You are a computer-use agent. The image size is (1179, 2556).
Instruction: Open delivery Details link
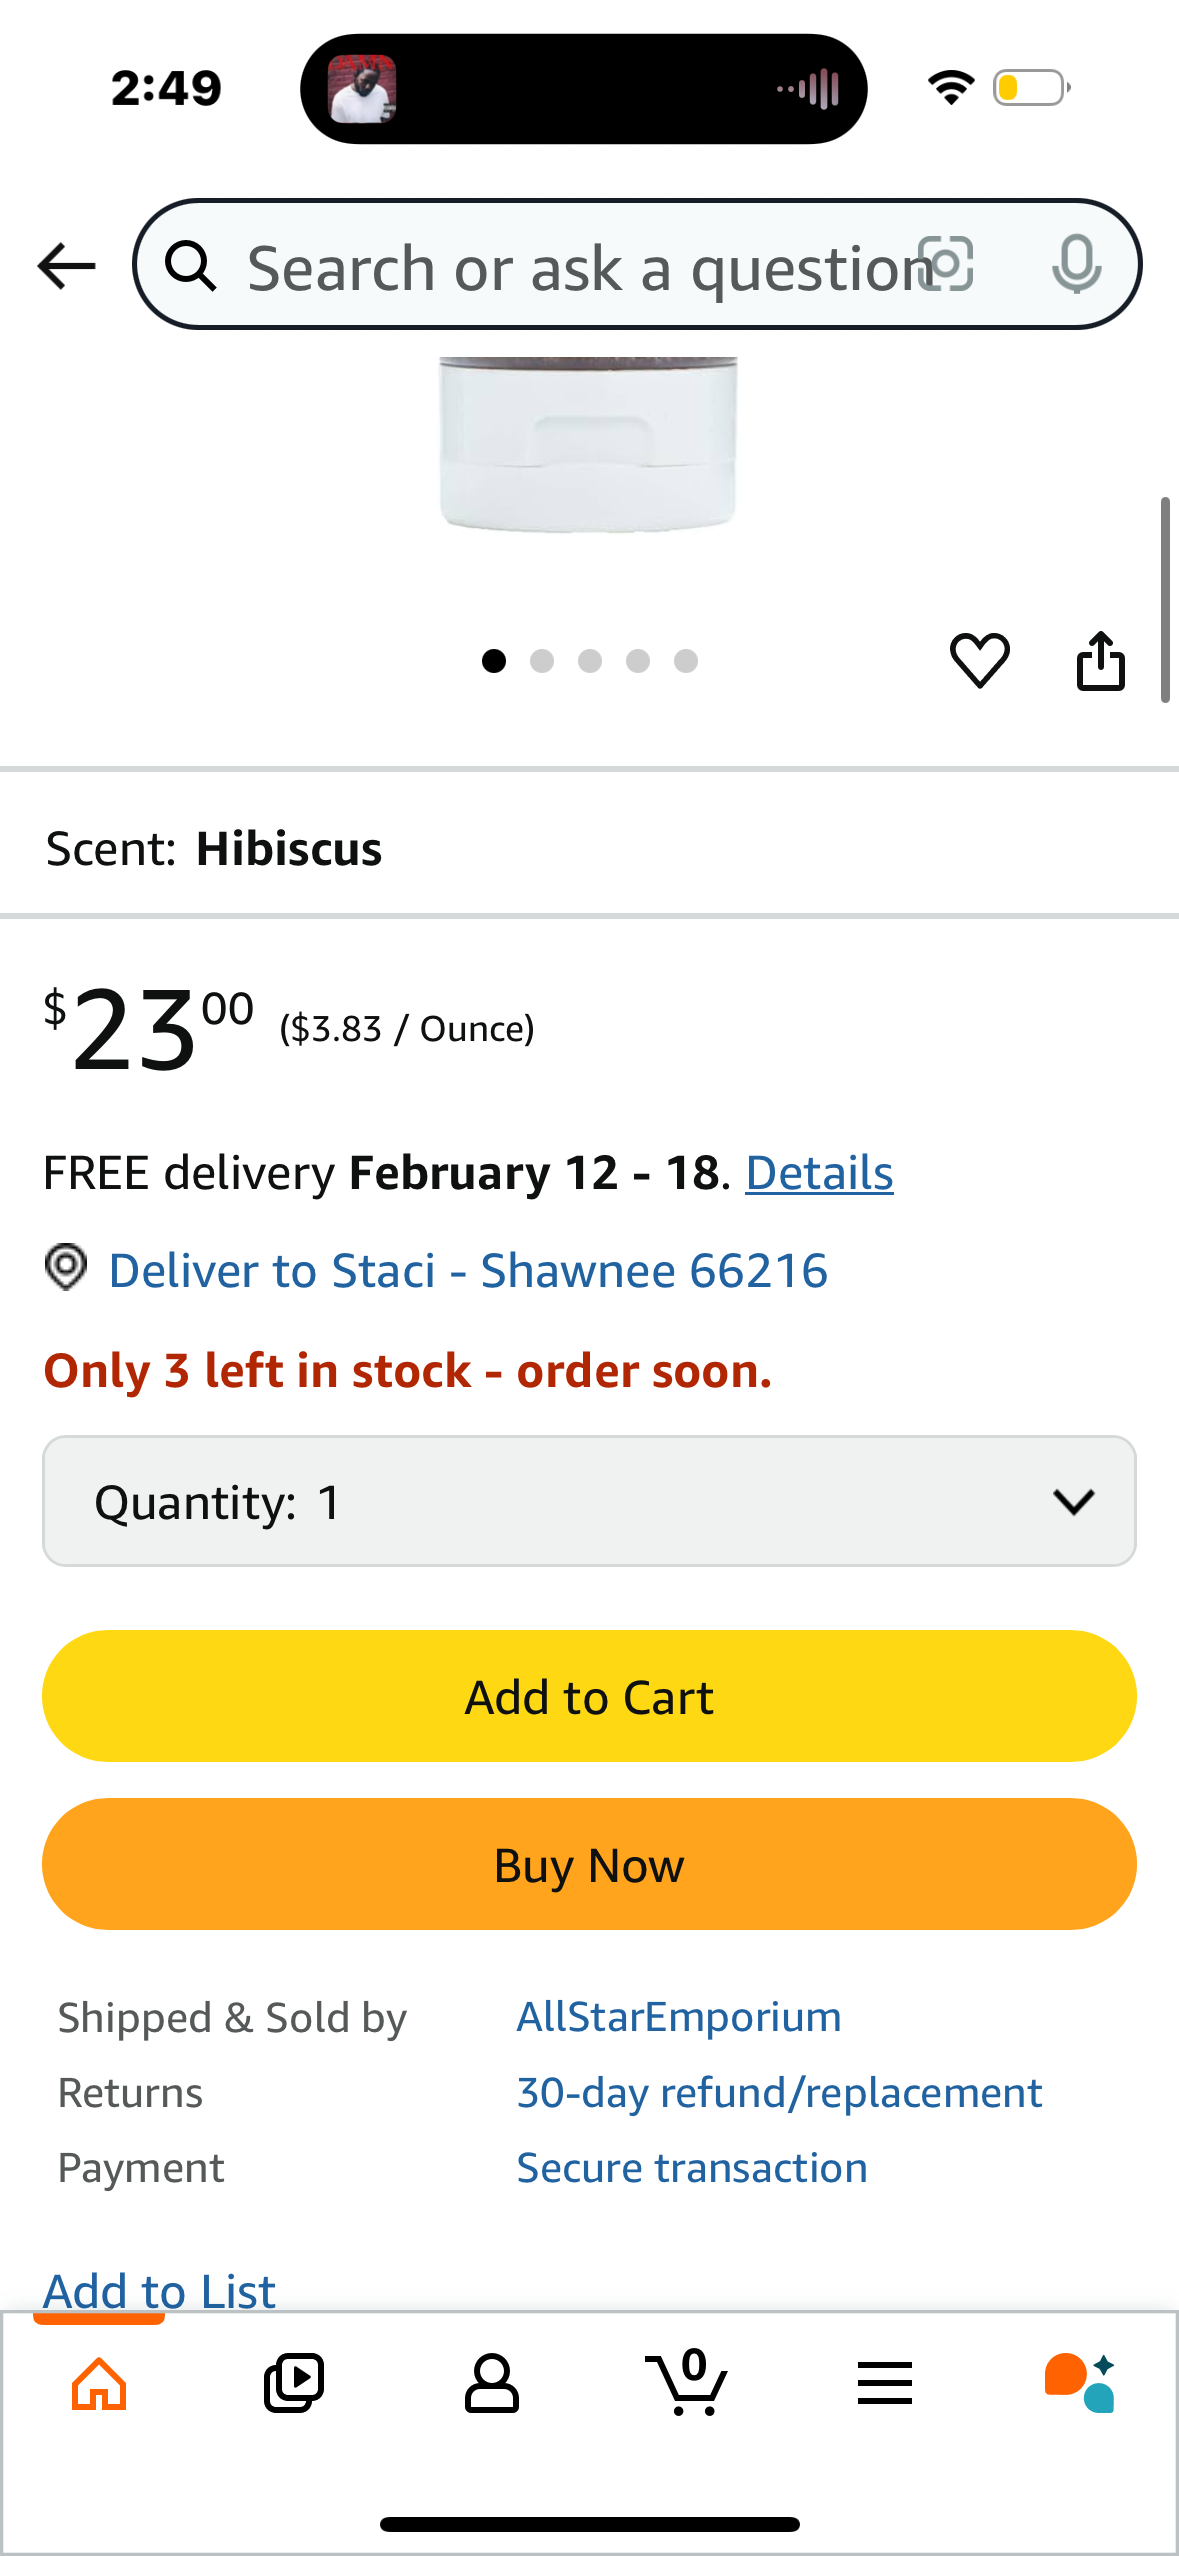click(819, 1173)
